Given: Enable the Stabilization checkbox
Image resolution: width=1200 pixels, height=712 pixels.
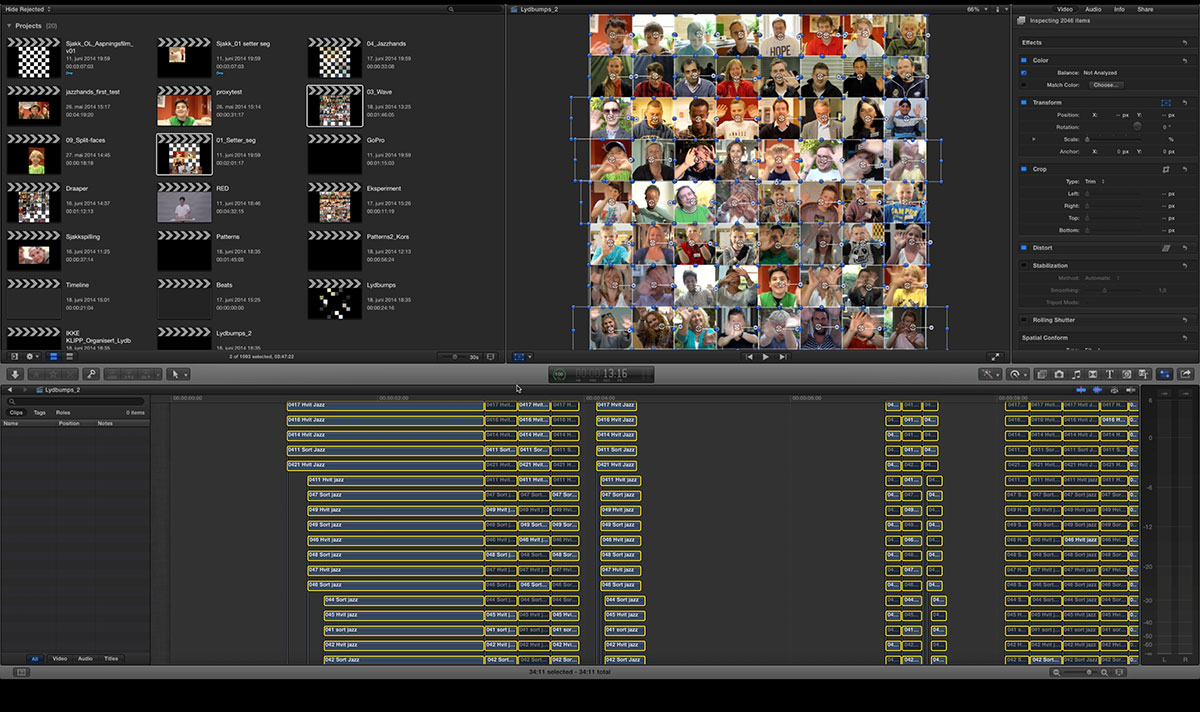Looking at the screenshot, I should click(x=1024, y=265).
